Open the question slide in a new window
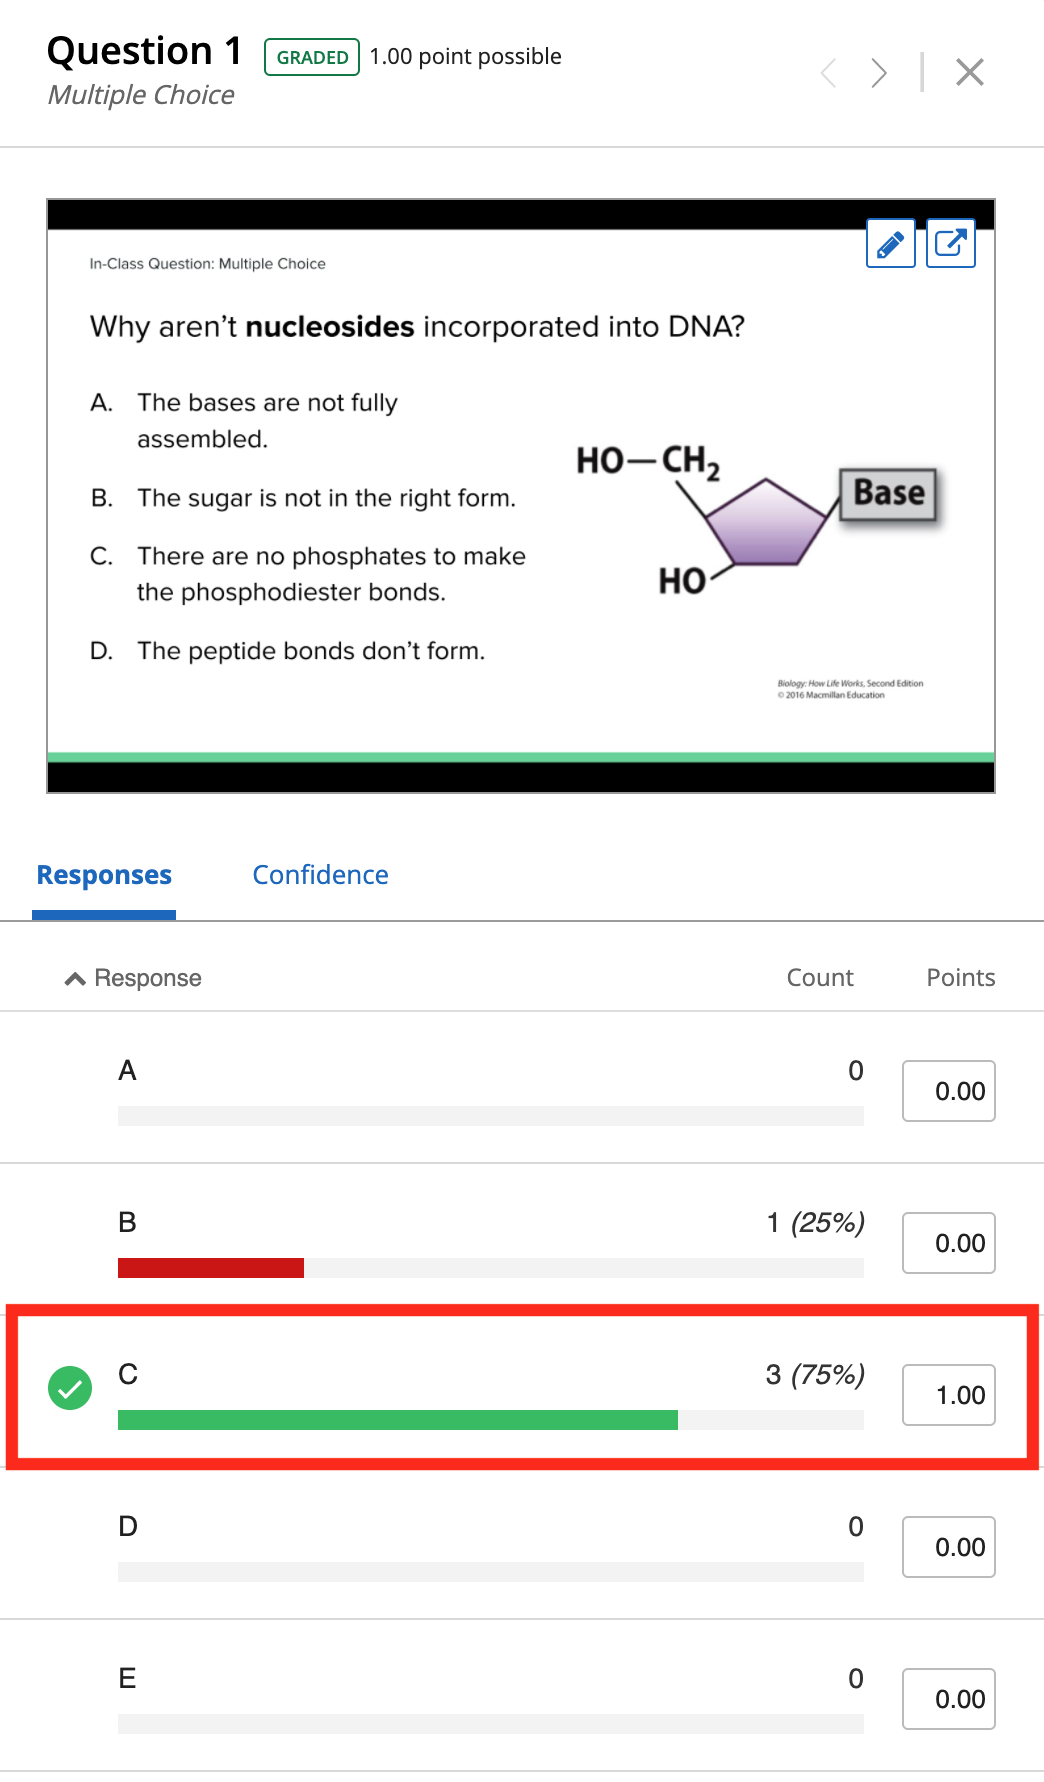This screenshot has width=1044, height=1782. 950,243
